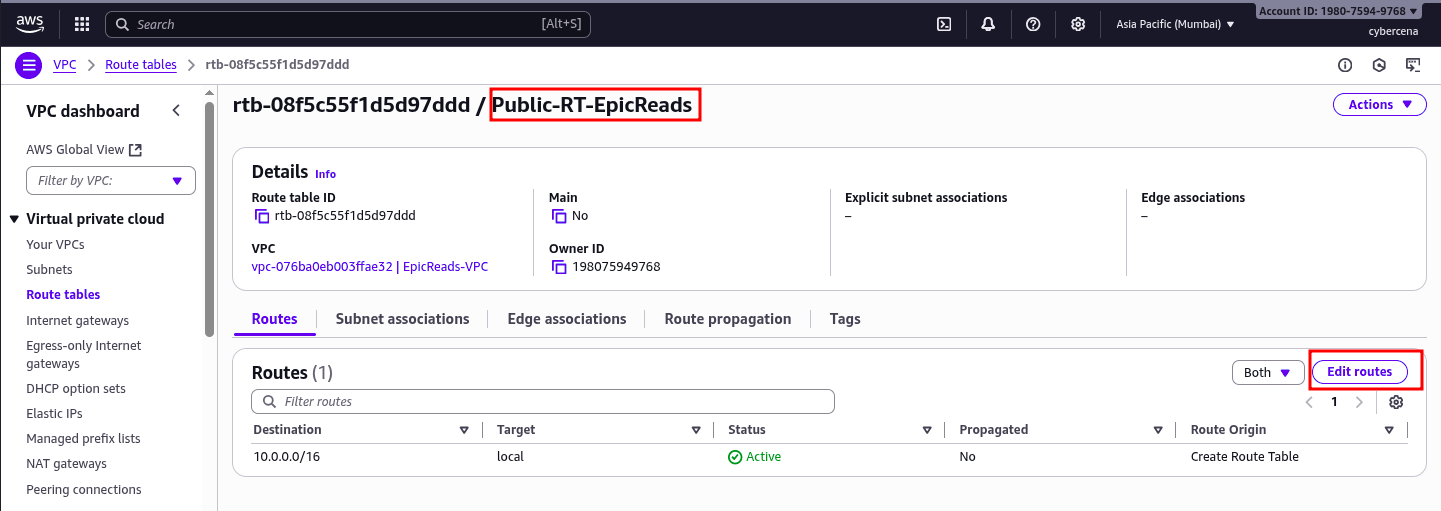Screen dimensions: 1441x511
Task: Go to the next routes page
Action: coord(1358,402)
